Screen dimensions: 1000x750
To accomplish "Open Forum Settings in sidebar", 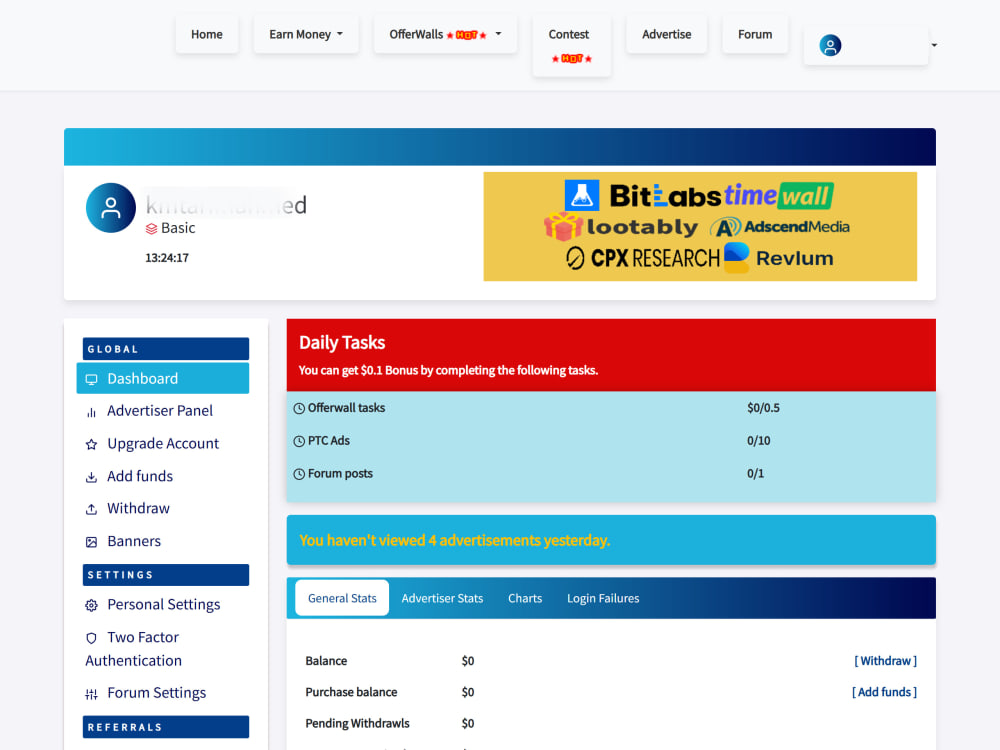I will pyautogui.click(x=156, y=693).
